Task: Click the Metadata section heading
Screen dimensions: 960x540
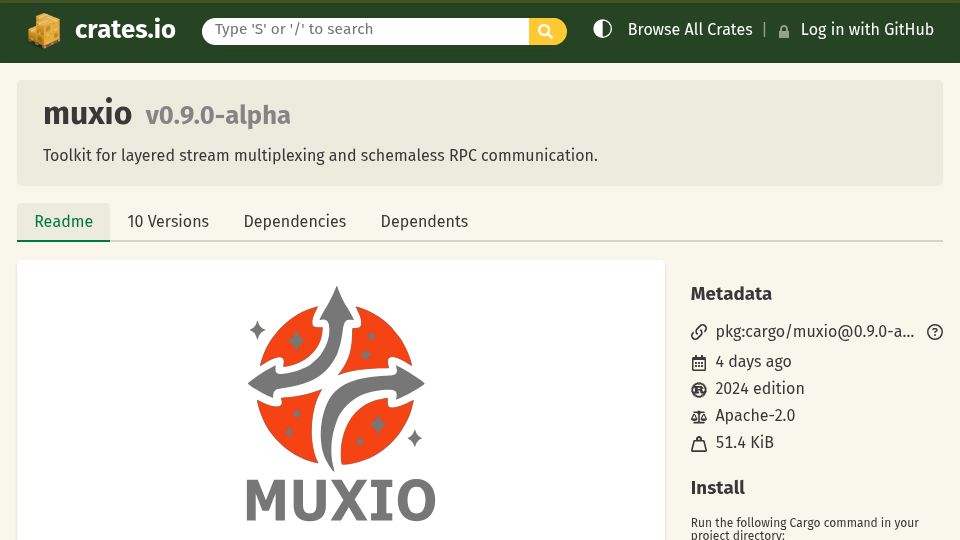Action: 731,294
